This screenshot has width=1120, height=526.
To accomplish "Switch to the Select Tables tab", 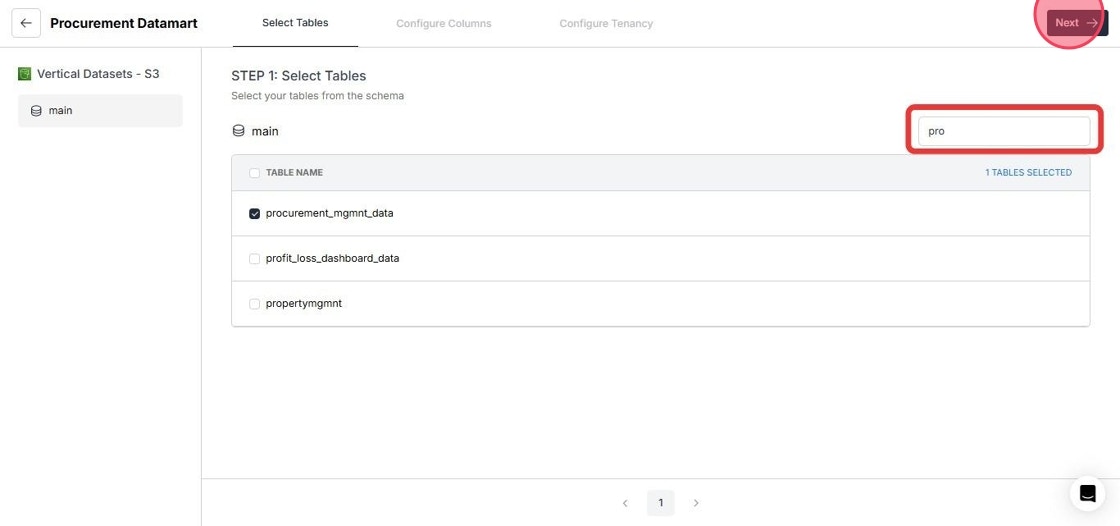I will click(x=295, y=23).
